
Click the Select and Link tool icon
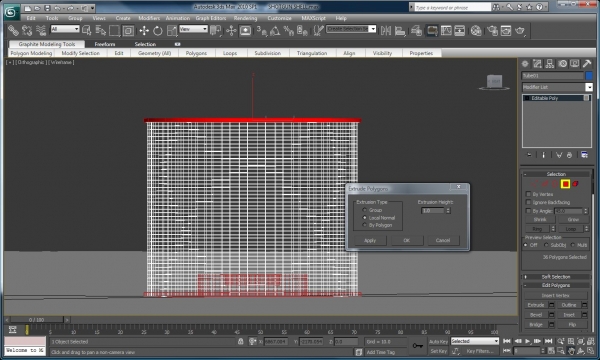coord(13,30)
